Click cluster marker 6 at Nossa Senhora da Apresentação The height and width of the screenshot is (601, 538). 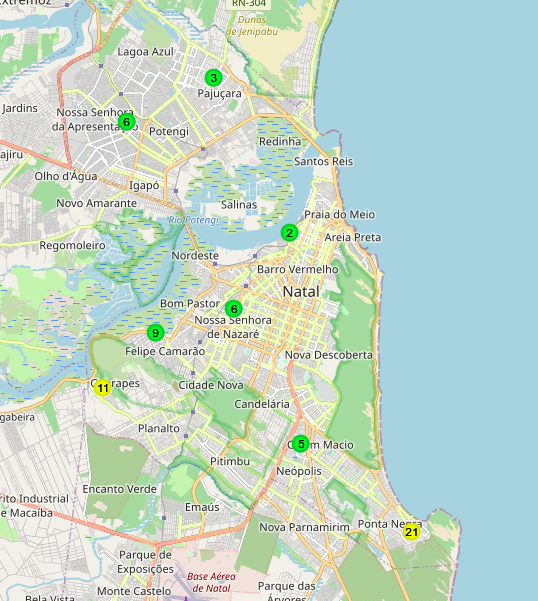coord(126,122)
